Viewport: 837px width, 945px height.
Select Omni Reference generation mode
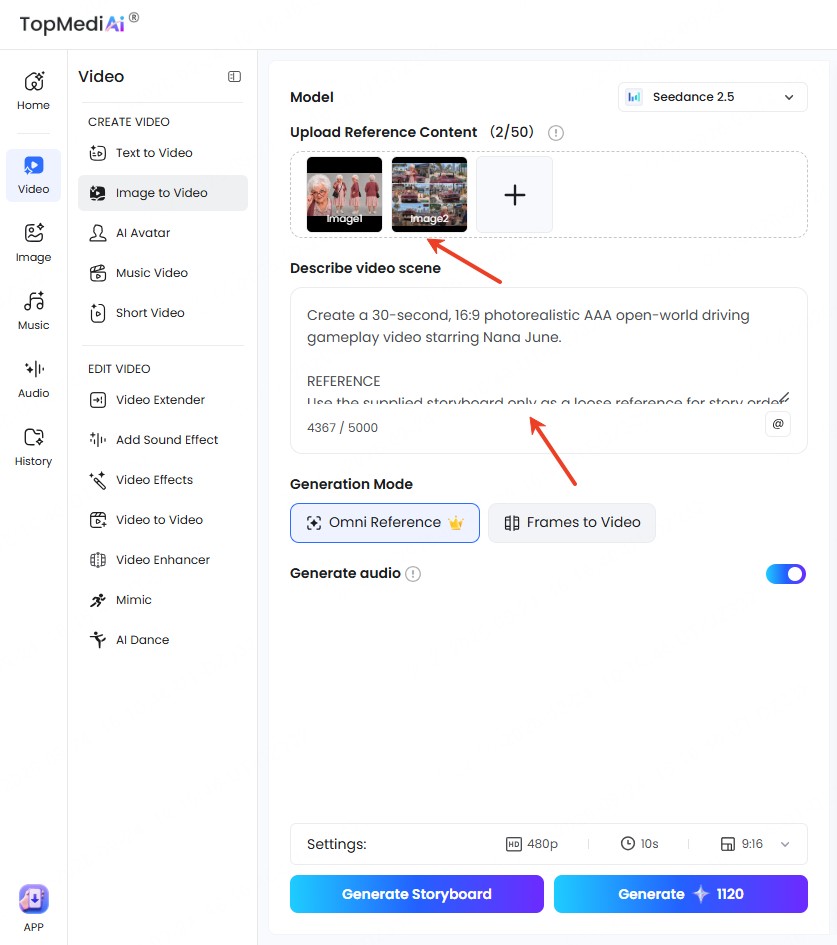click(x=384, y=523)
